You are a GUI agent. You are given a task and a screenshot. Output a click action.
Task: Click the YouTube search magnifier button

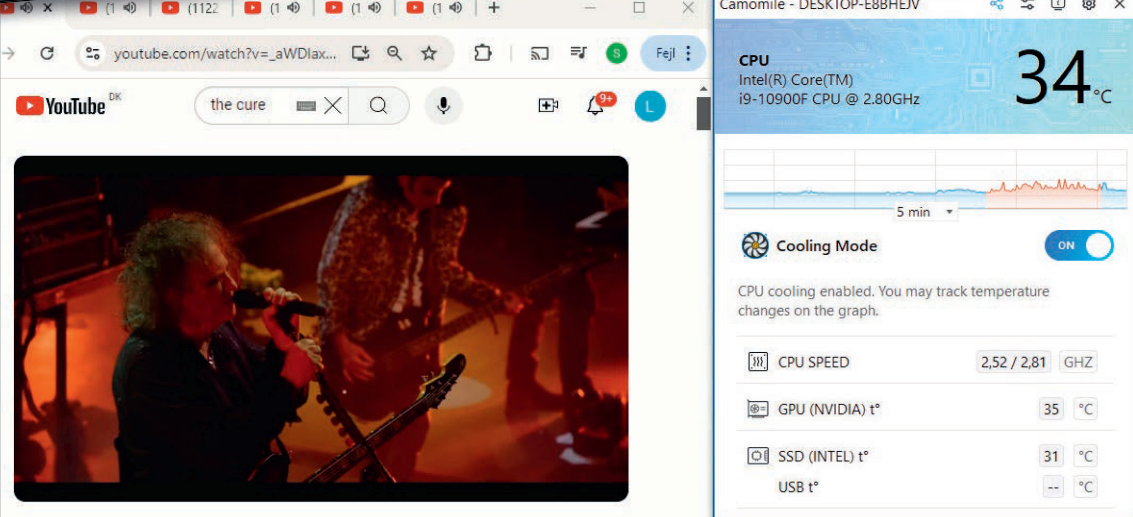pos(378,105)
